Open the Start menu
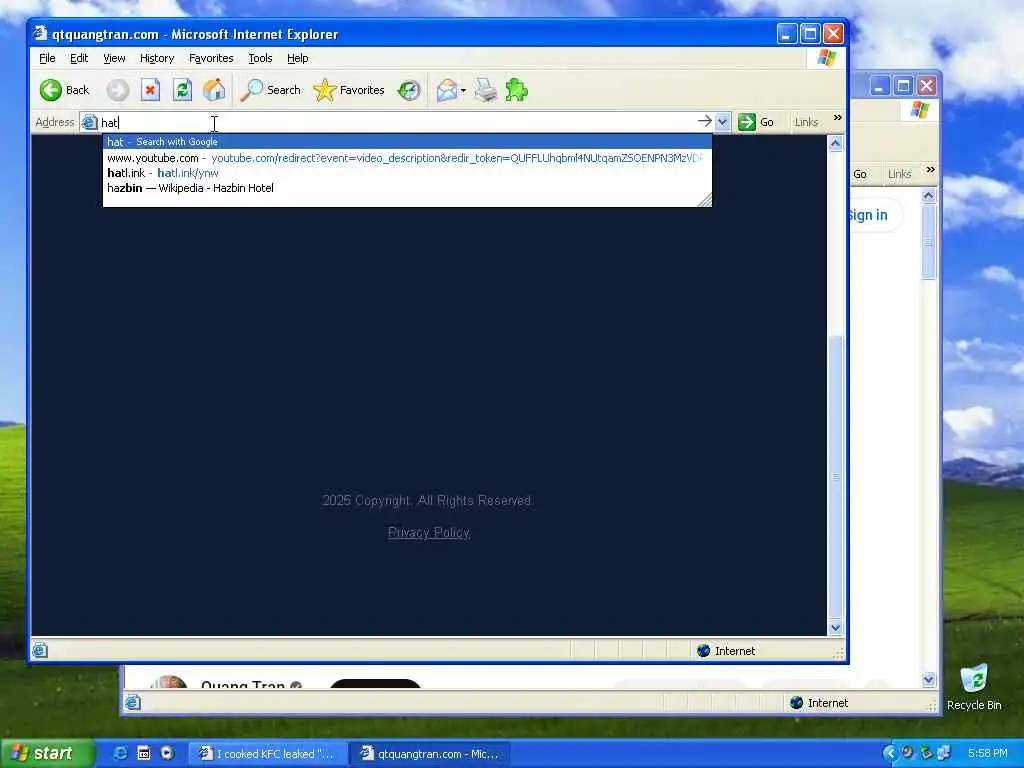 [47, 753]
